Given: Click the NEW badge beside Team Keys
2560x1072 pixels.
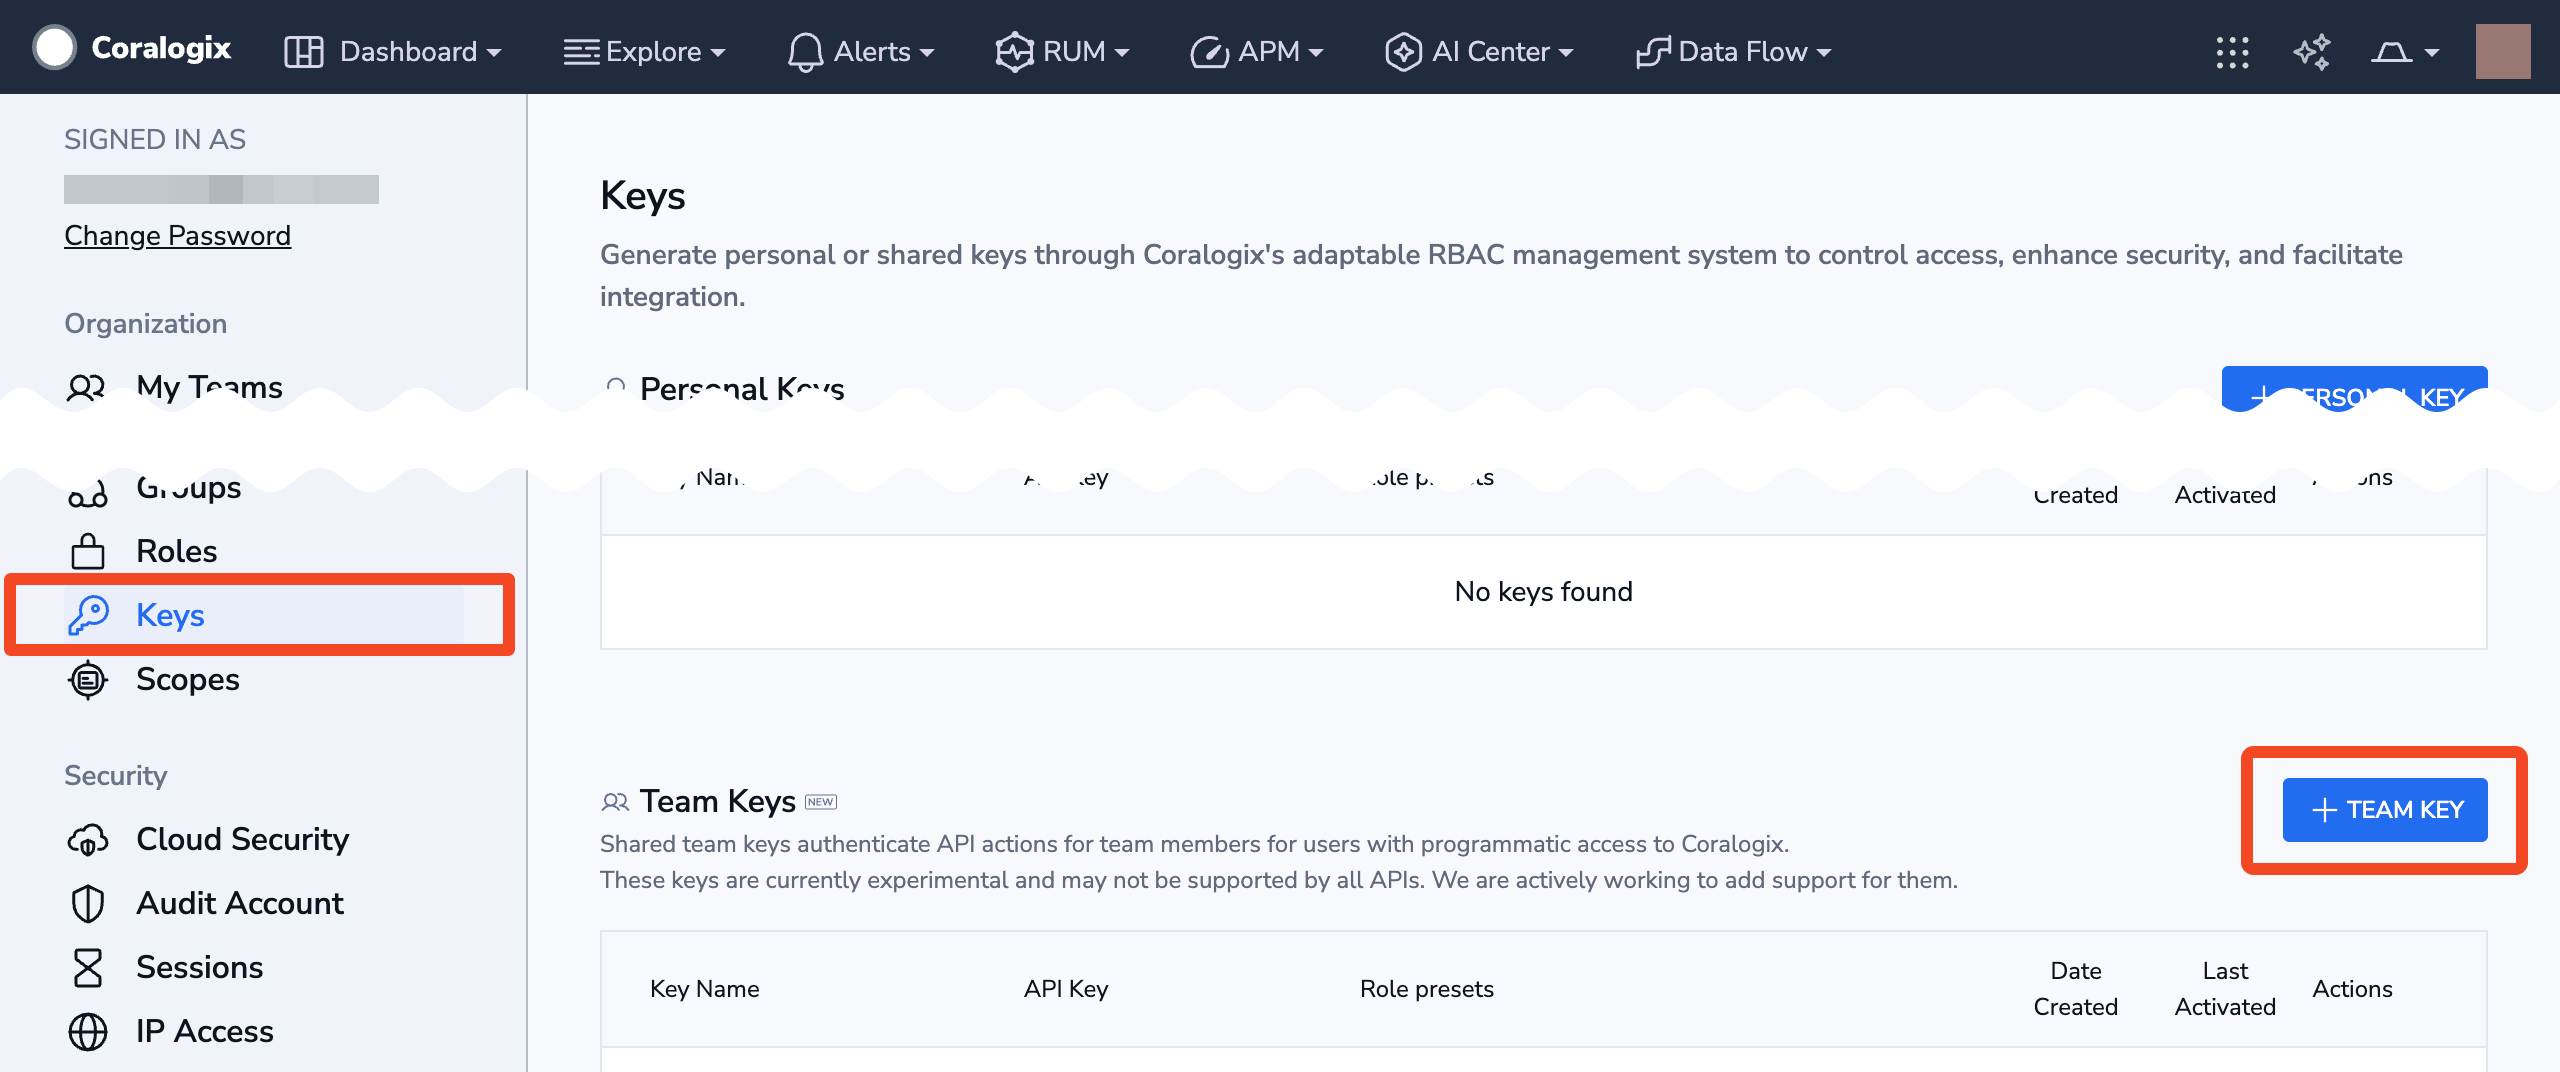Looking at the screenshot, I should tap(821, 802).
